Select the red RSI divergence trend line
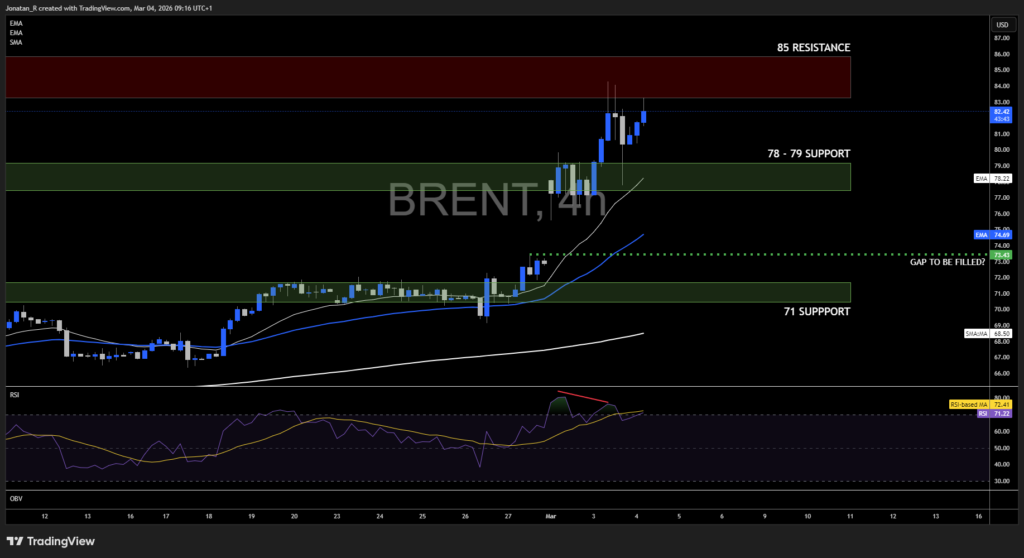Viewport: 1024px width, 558px height. 583,397
